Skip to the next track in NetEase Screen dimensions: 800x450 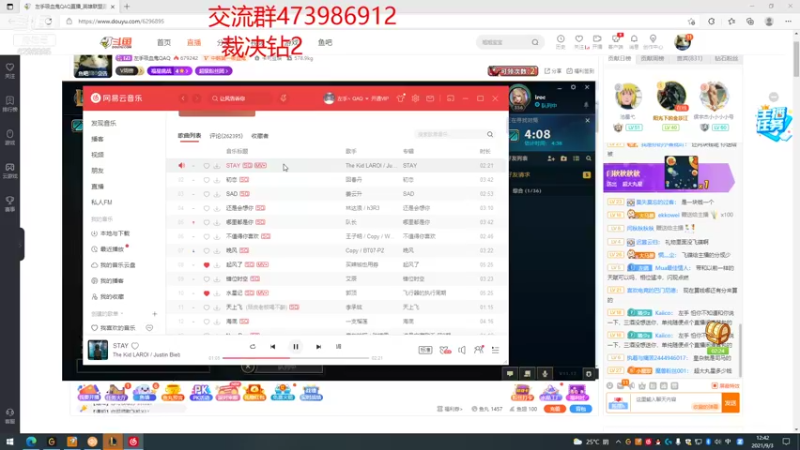click(318, 347)
